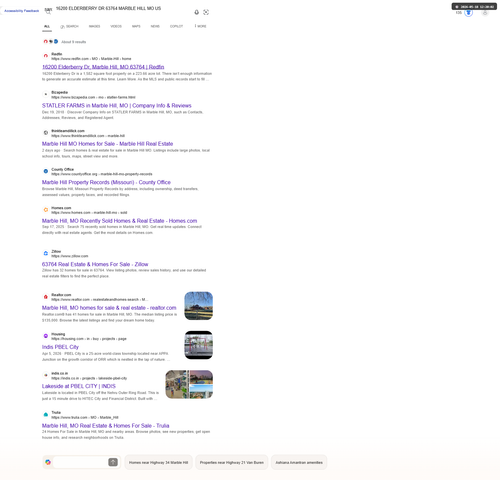Open Lakeside at PBEL CITY INDIS result
Viewport: 500px width, 480px height.
[79, 386]
